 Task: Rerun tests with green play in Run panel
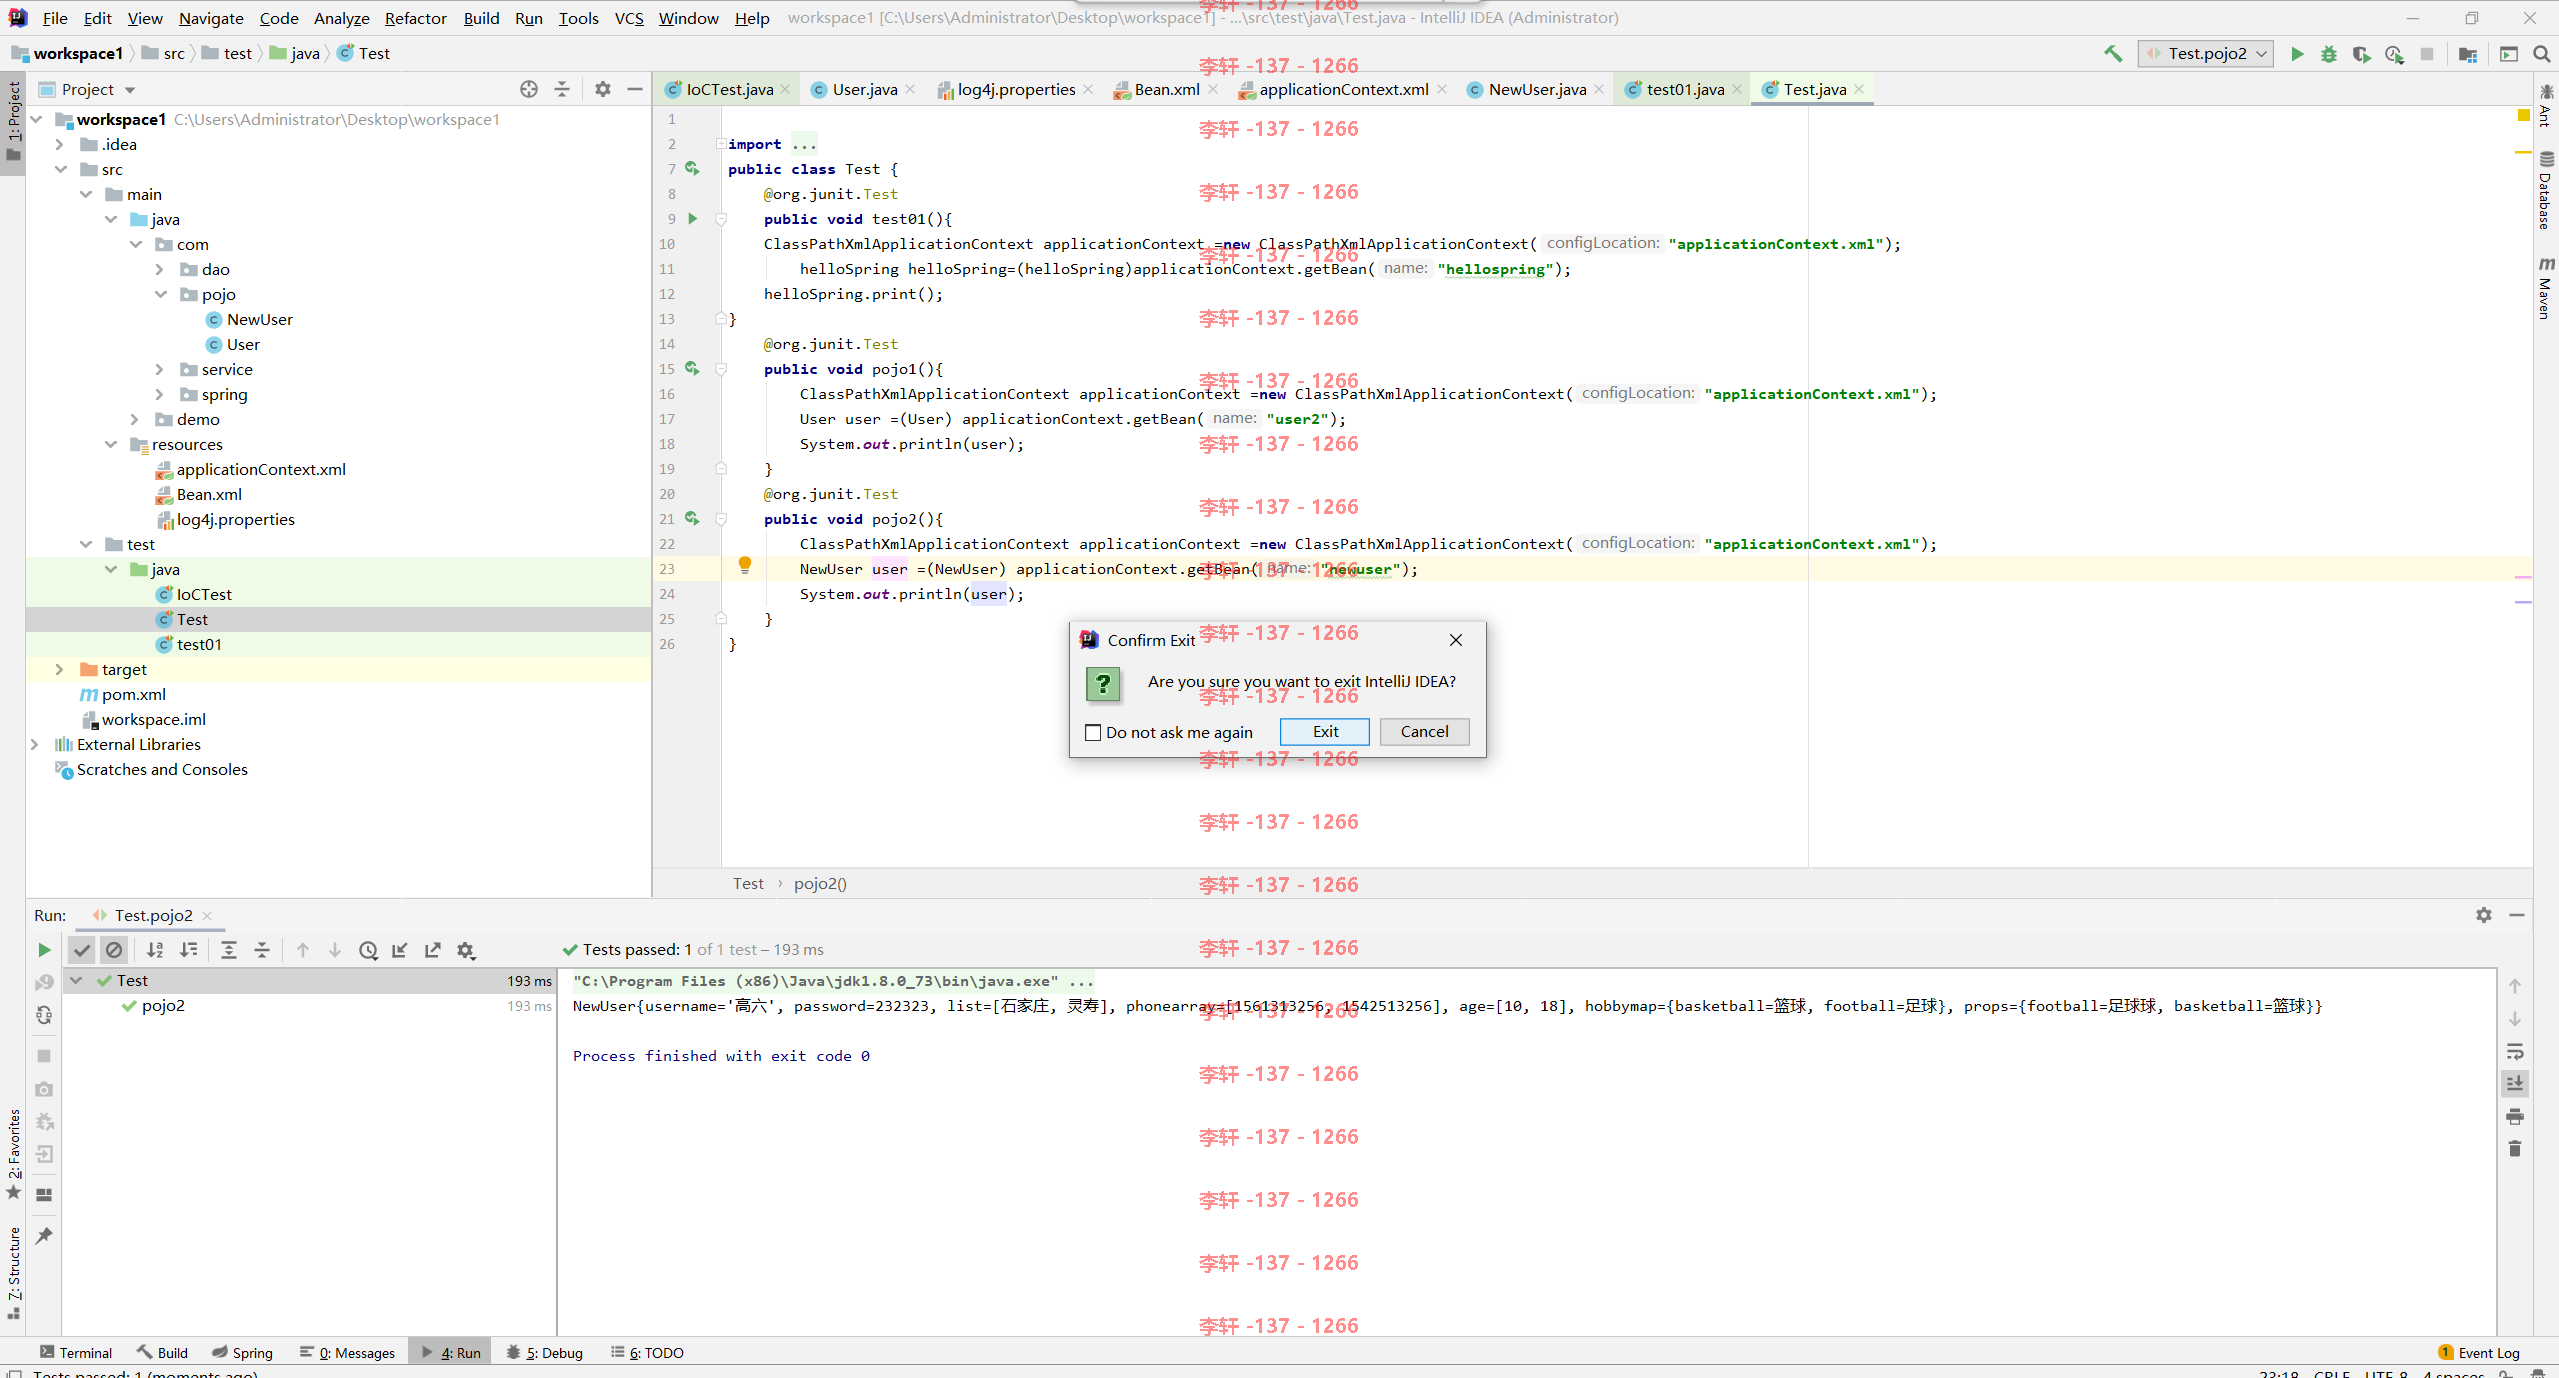[x=44, y=950]
